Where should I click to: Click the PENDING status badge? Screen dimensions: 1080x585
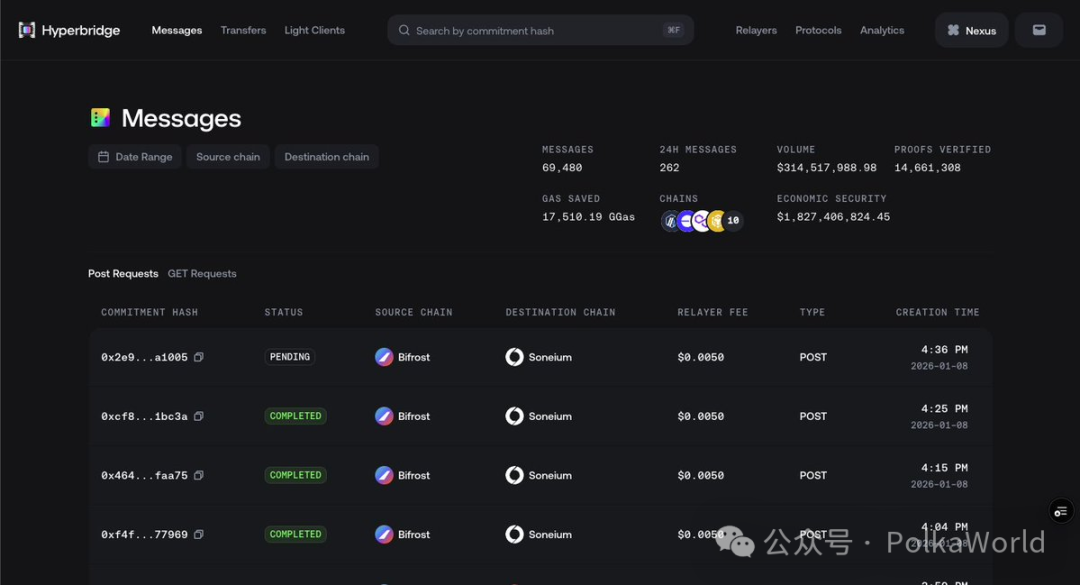[x=290, y=357]
